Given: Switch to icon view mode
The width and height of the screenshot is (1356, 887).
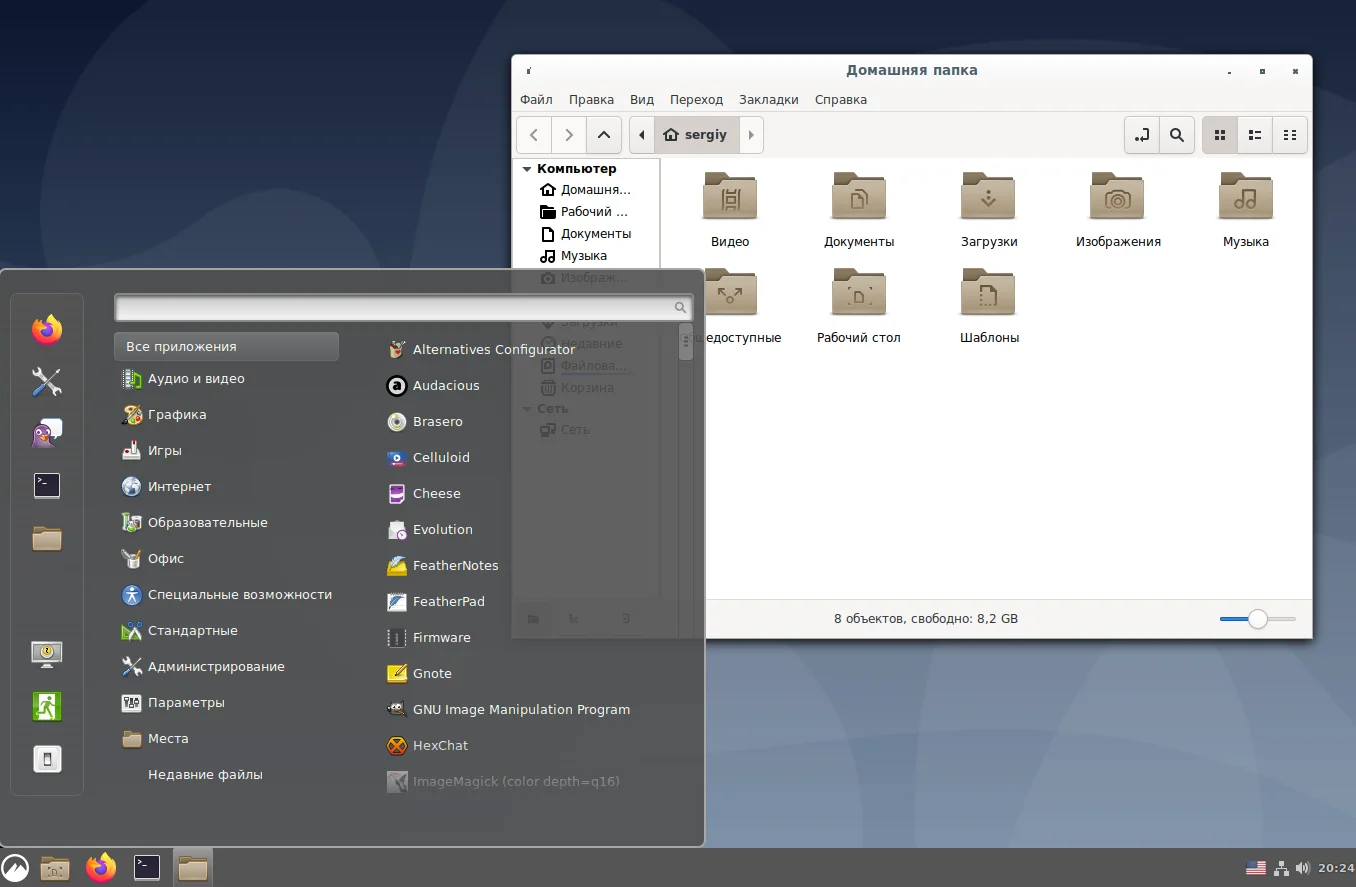Looking at the screenshot, I should [1220, 135].
